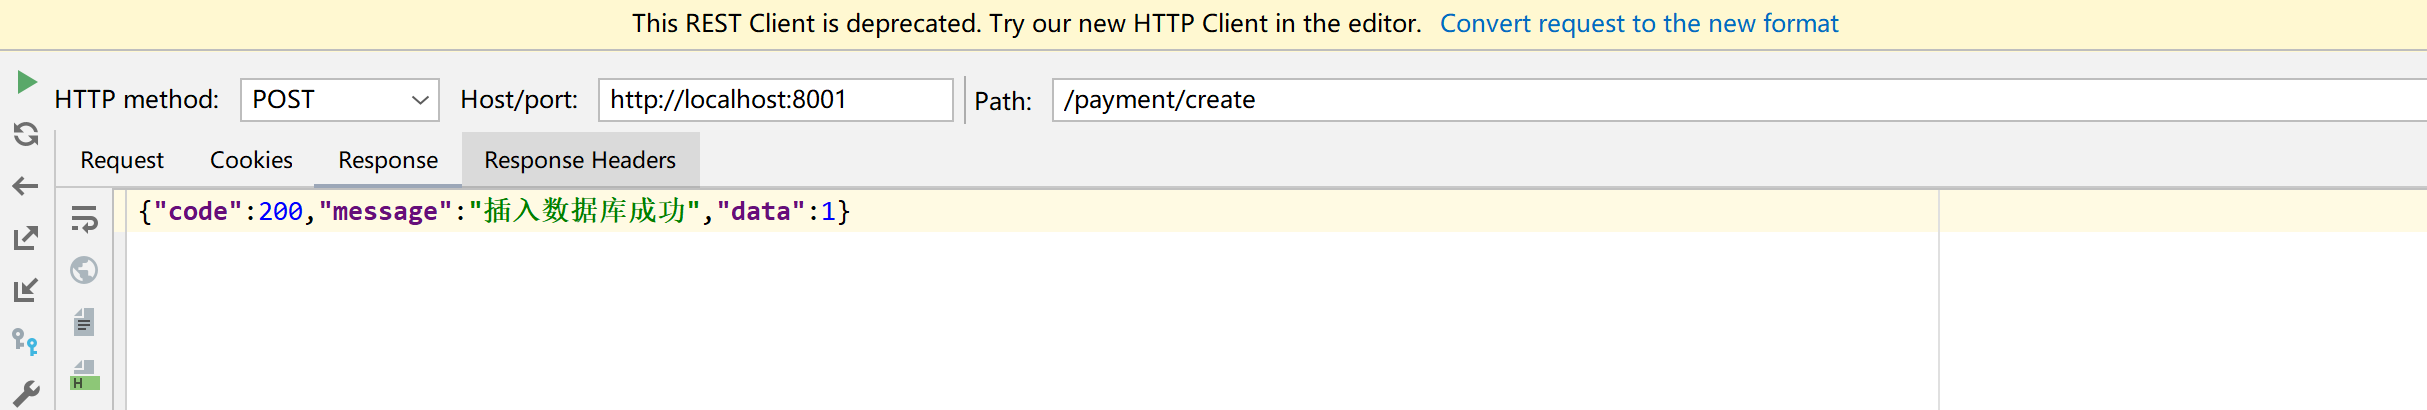Click the JSON response text line
Image resolution: width=2427 pixels, height=410 pixels.
coord(494,211)
